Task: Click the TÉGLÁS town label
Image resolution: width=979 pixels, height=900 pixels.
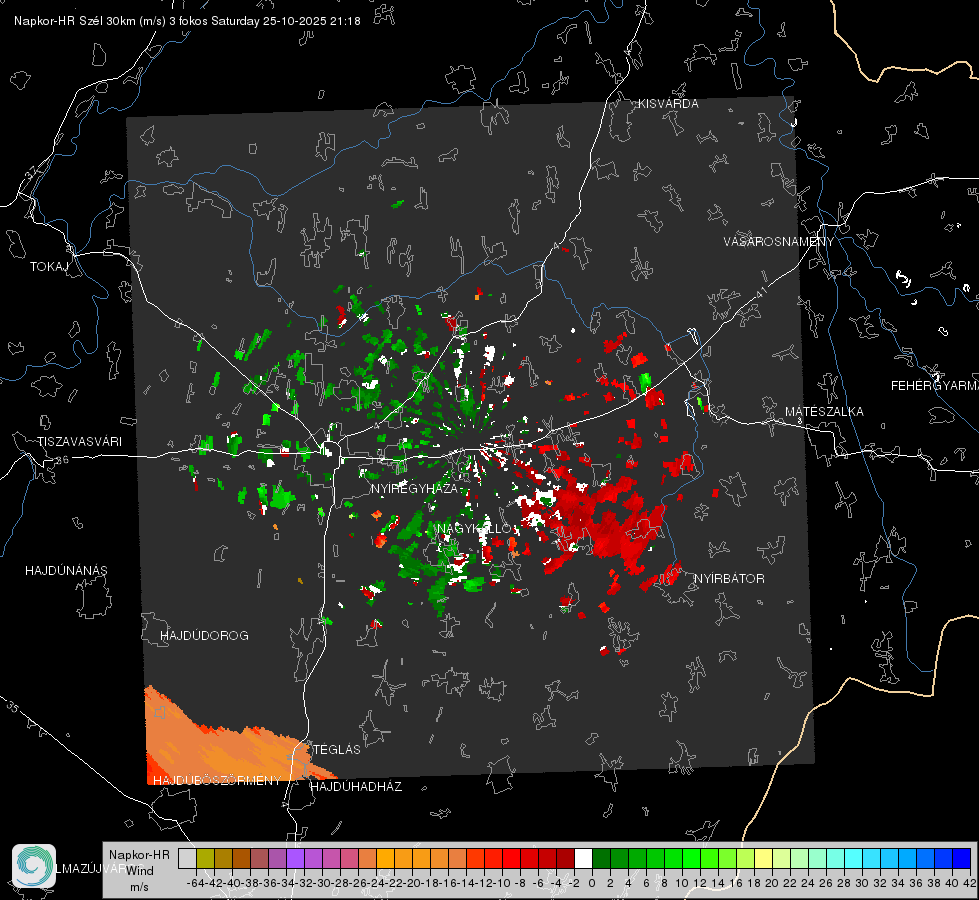Action: (337, 749)
